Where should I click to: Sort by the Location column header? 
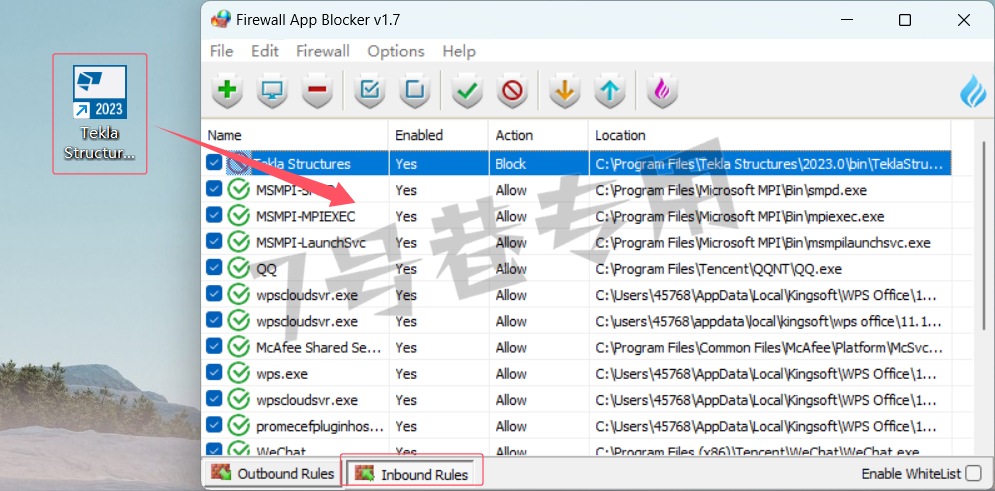(770, 135)
